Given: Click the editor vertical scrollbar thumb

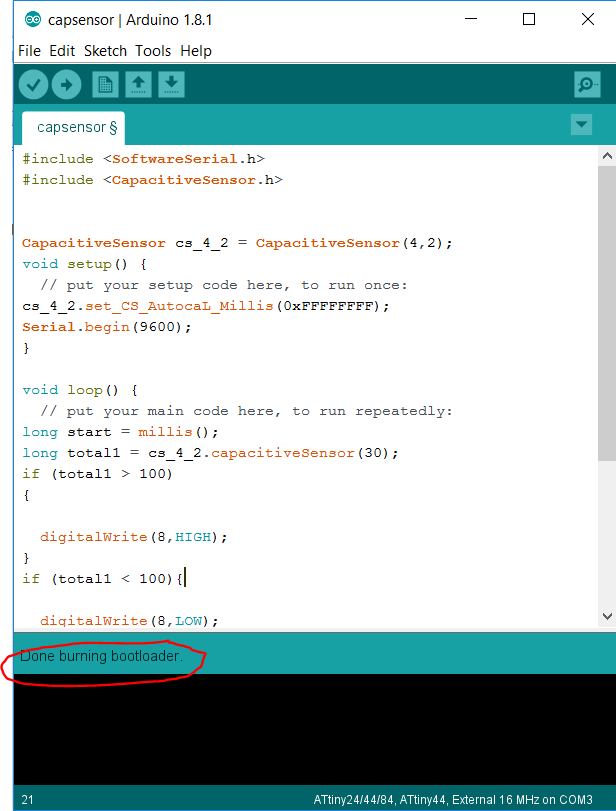Looking at the screenshot, I should (607, 313).
